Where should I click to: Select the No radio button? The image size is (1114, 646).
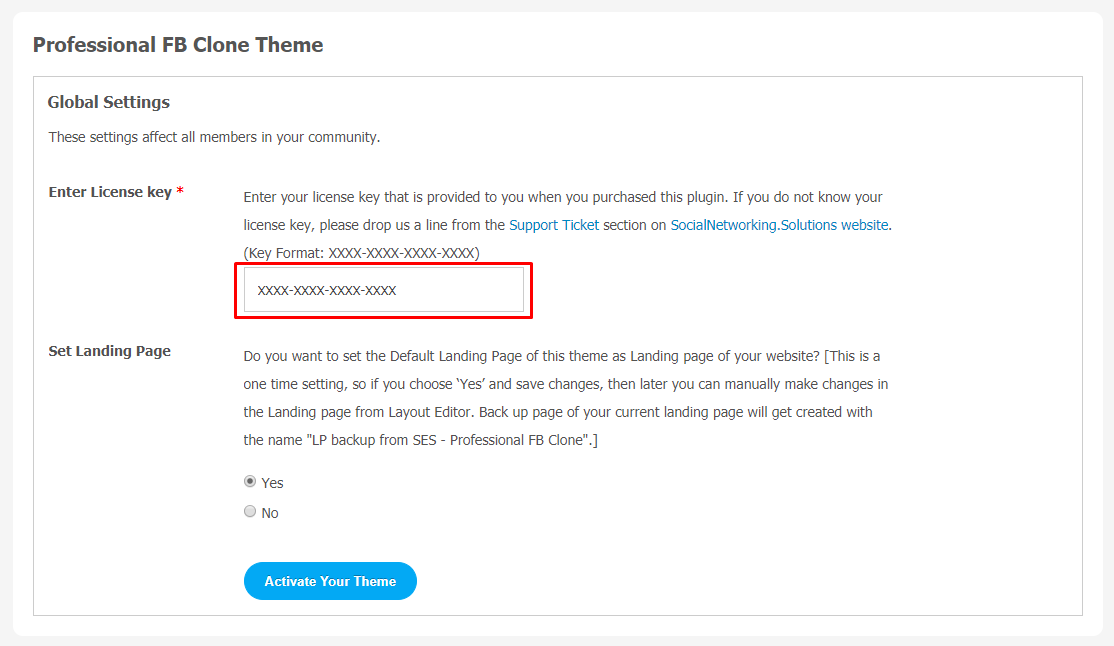250,512
